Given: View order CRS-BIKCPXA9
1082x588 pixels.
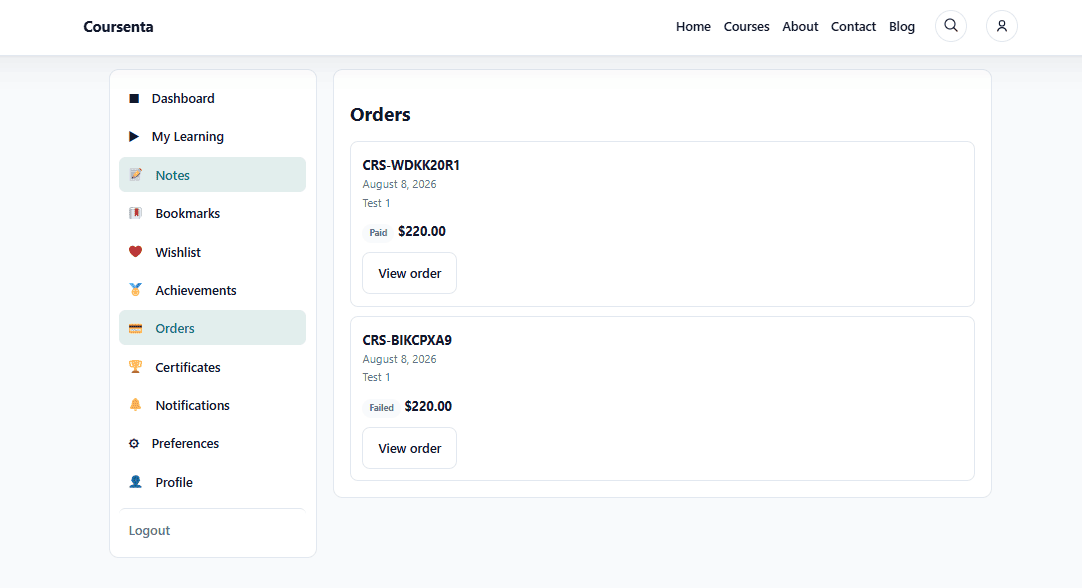Looking at the screenshot, I should click(409, 448).
